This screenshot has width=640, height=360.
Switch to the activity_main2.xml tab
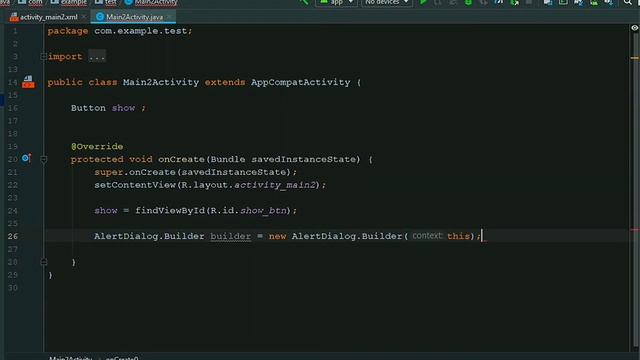49,17
